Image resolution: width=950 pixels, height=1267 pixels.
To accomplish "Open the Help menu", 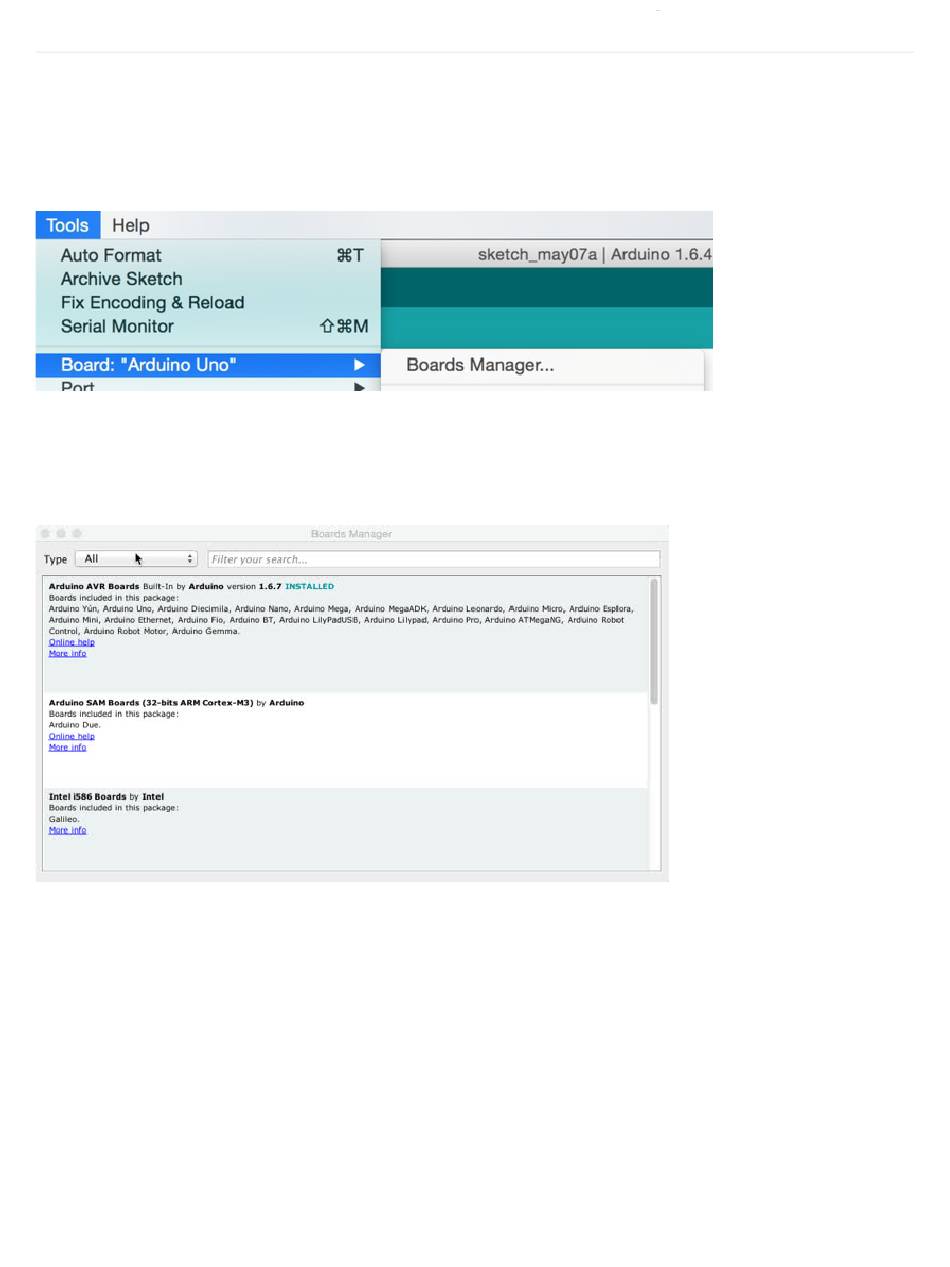I will (131, 225).
